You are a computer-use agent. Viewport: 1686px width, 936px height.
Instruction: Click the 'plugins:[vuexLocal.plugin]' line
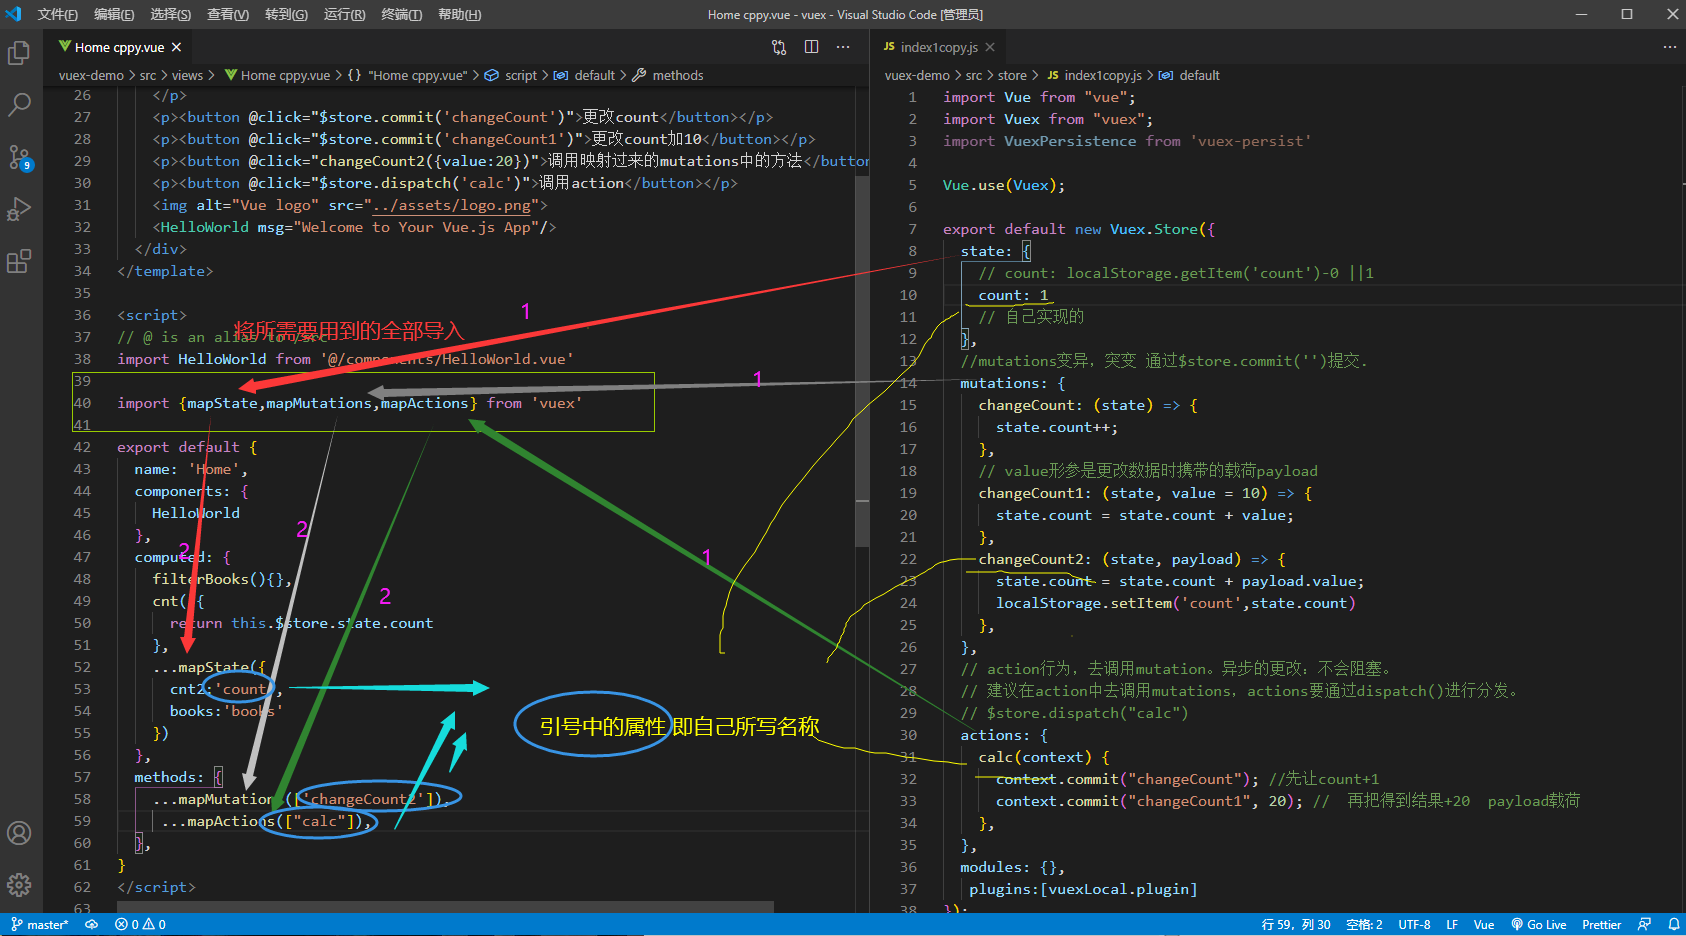click(1083, 889)
